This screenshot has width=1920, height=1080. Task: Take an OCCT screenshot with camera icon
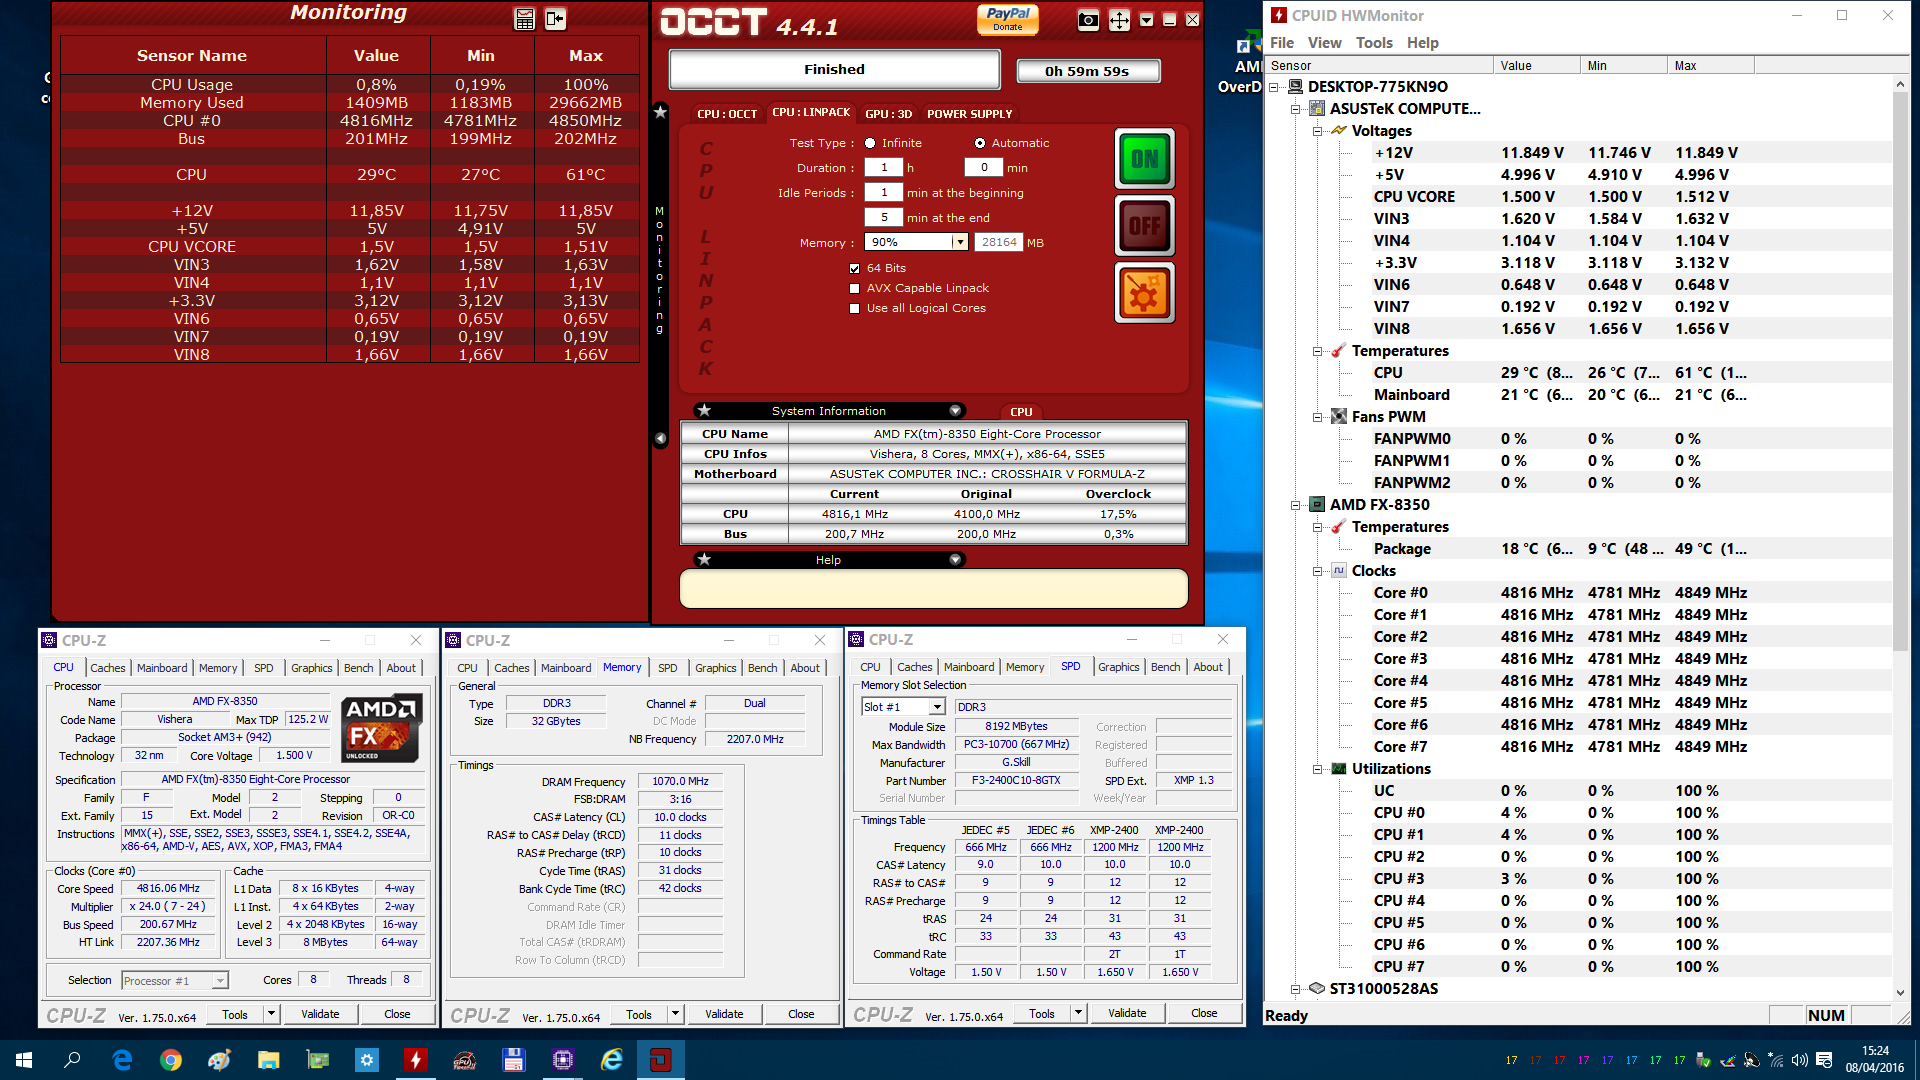[1088, 20]
